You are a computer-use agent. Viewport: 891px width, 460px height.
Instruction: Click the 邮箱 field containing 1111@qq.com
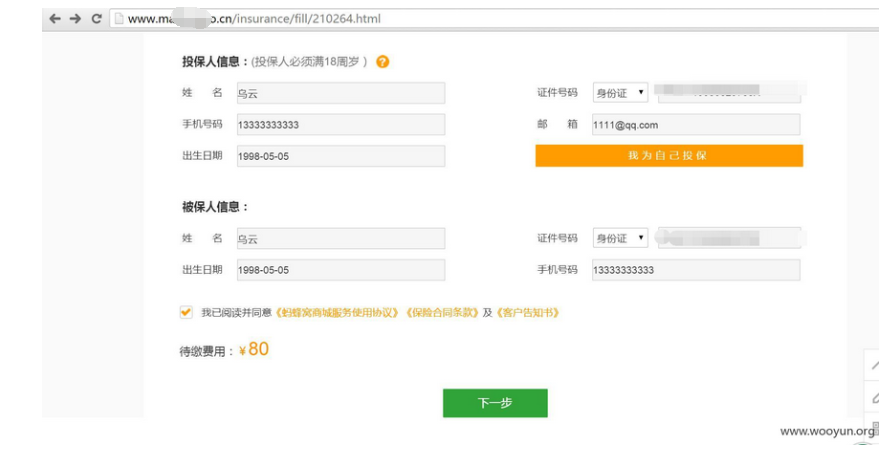[694, 125]
